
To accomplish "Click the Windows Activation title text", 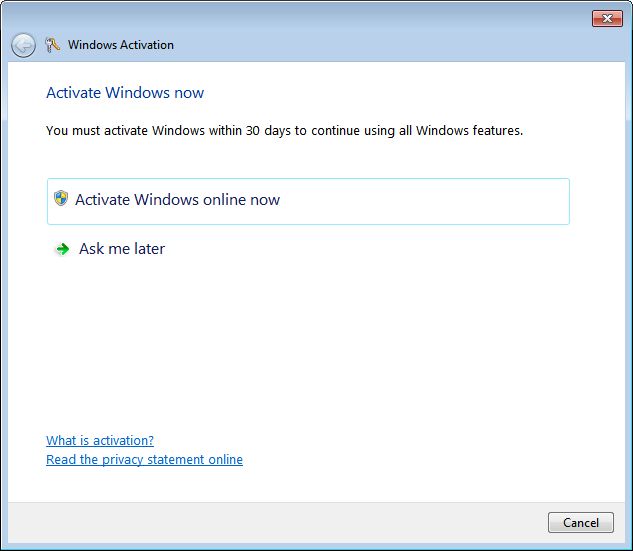I will click(x=120, y=45).
